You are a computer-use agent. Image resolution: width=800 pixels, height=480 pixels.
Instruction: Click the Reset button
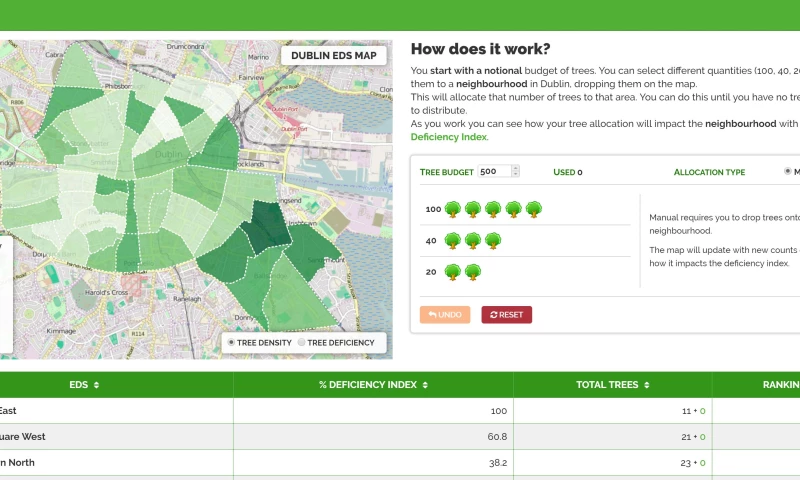pos(507,315)
